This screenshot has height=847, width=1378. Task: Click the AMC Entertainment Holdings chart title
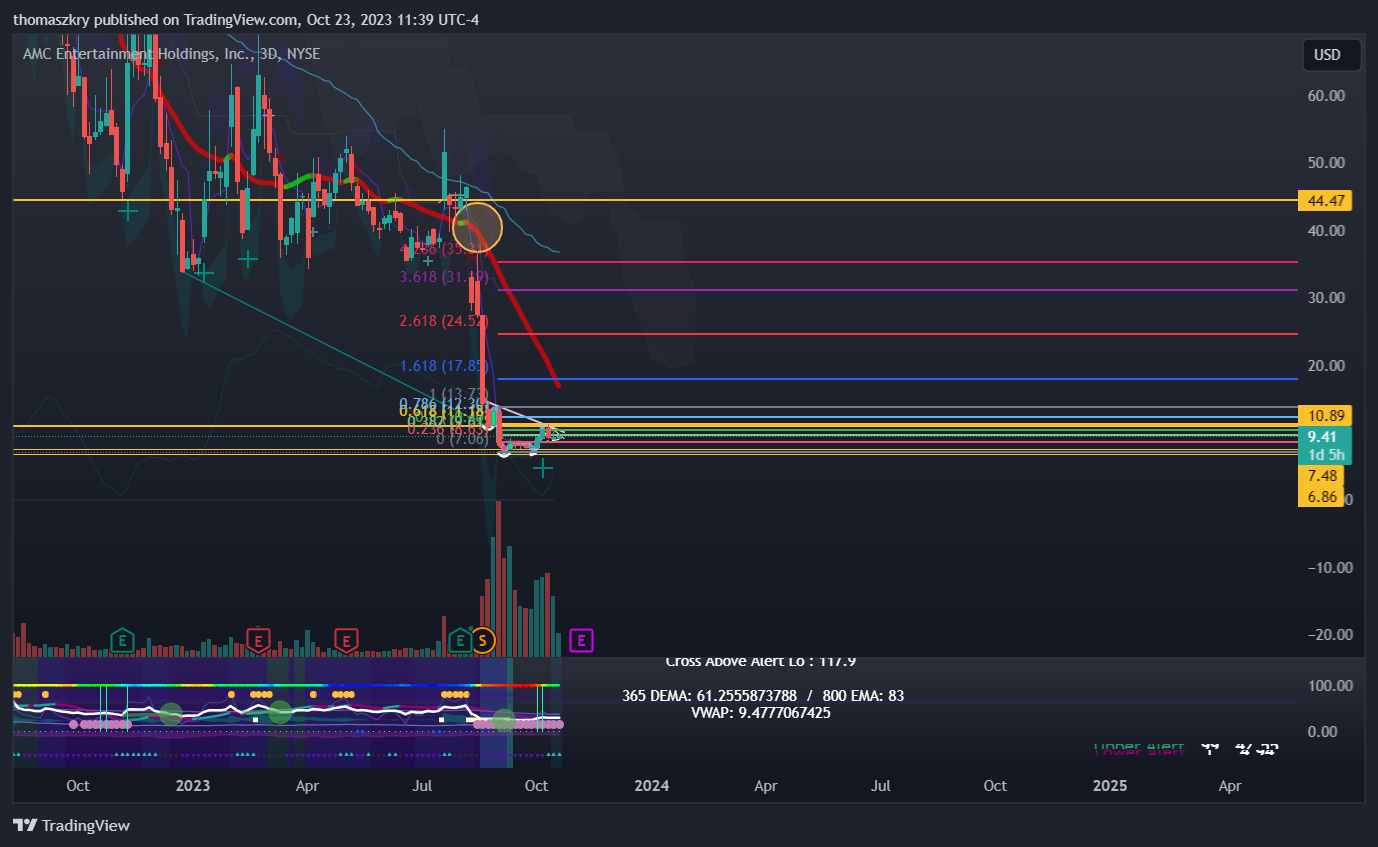[x=172, y=54]
